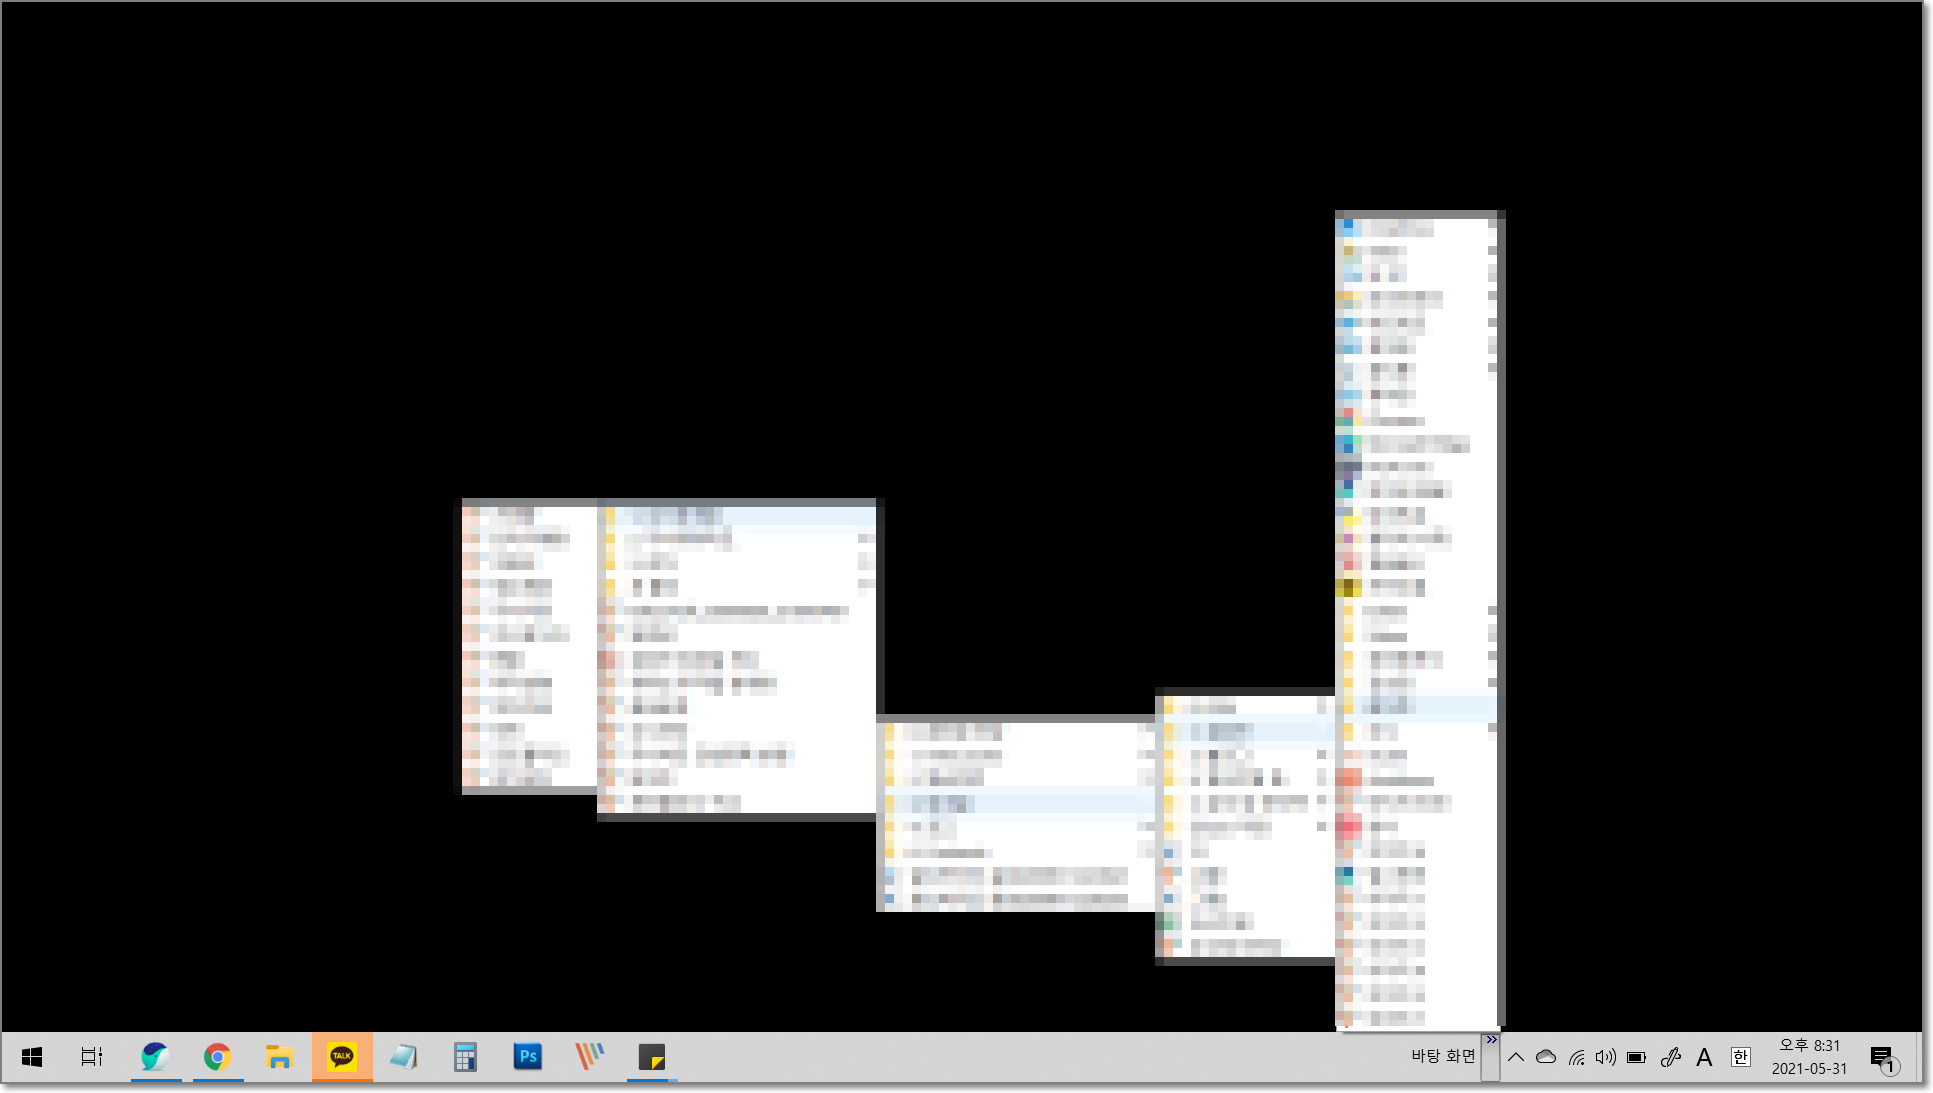Launch Adobe Photoshop from the taskbar
Image resolution: width=1933 pixels, height=1093 pixels.
[527, 1057]
